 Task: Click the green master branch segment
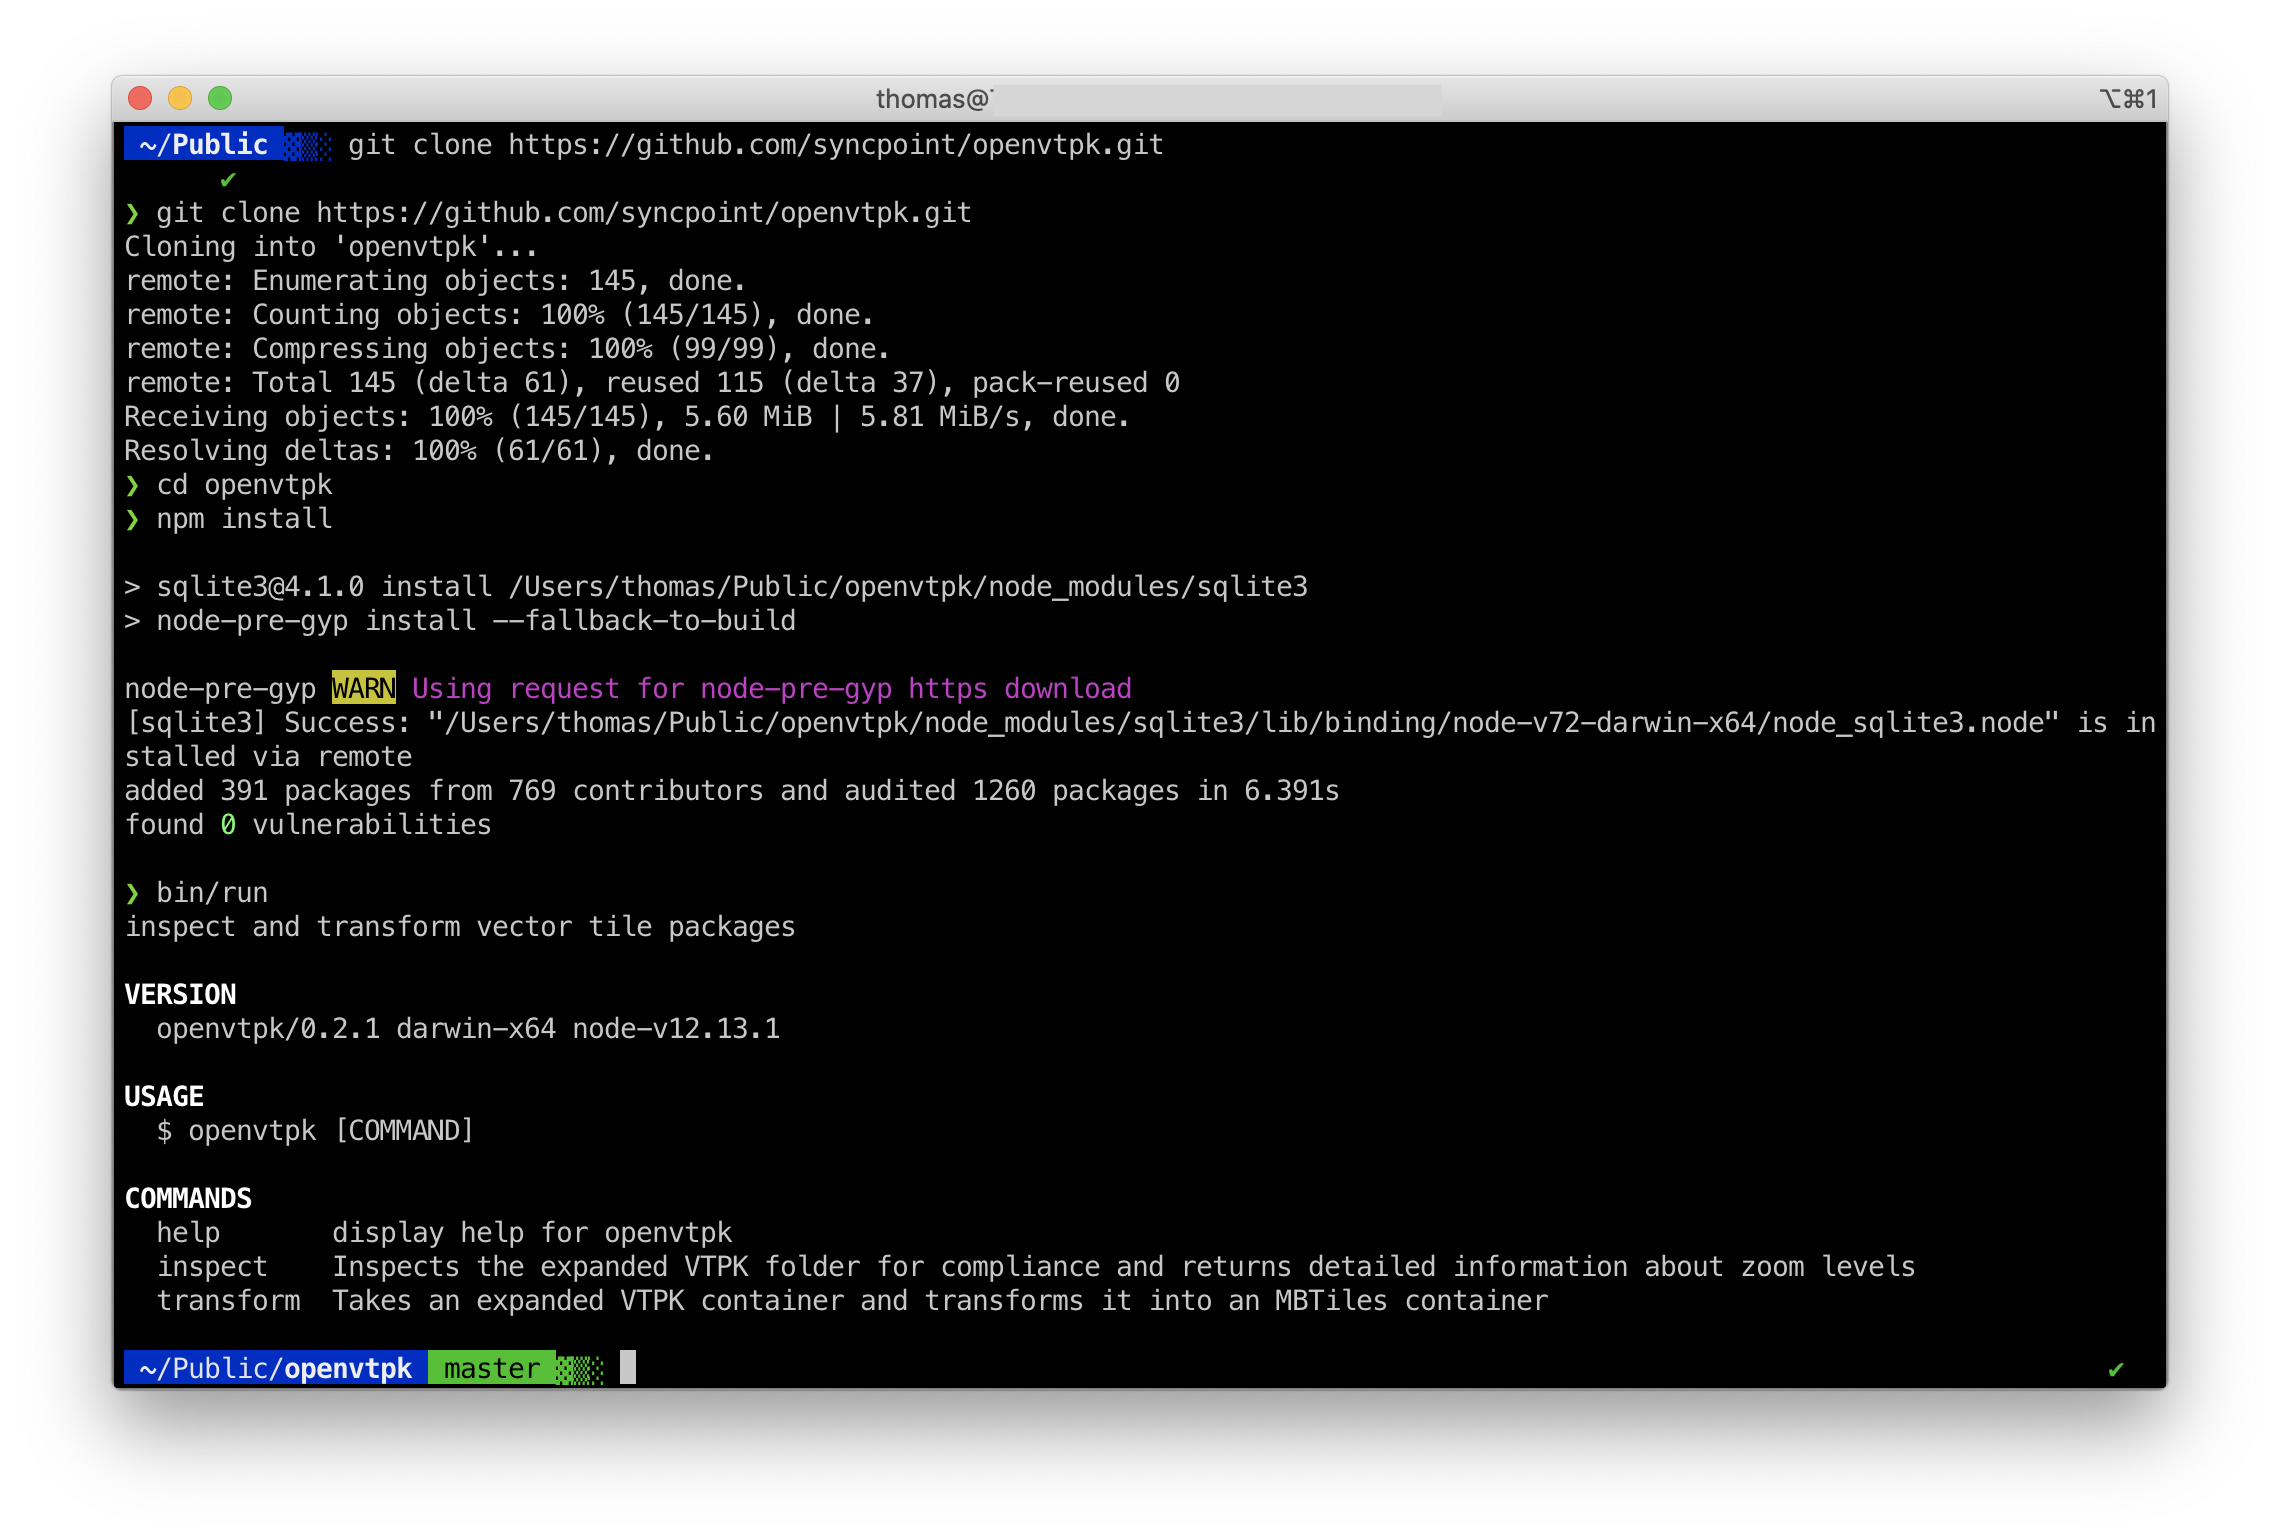(491, 1368)
